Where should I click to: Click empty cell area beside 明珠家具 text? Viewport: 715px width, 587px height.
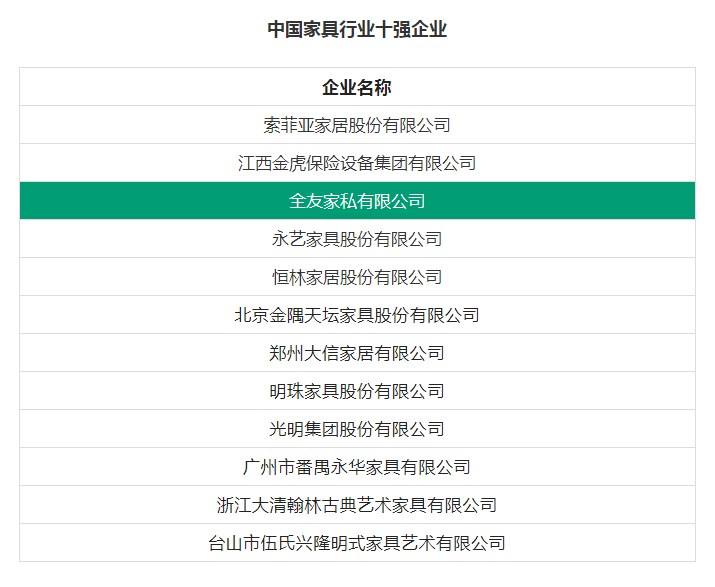pos(570,391)
